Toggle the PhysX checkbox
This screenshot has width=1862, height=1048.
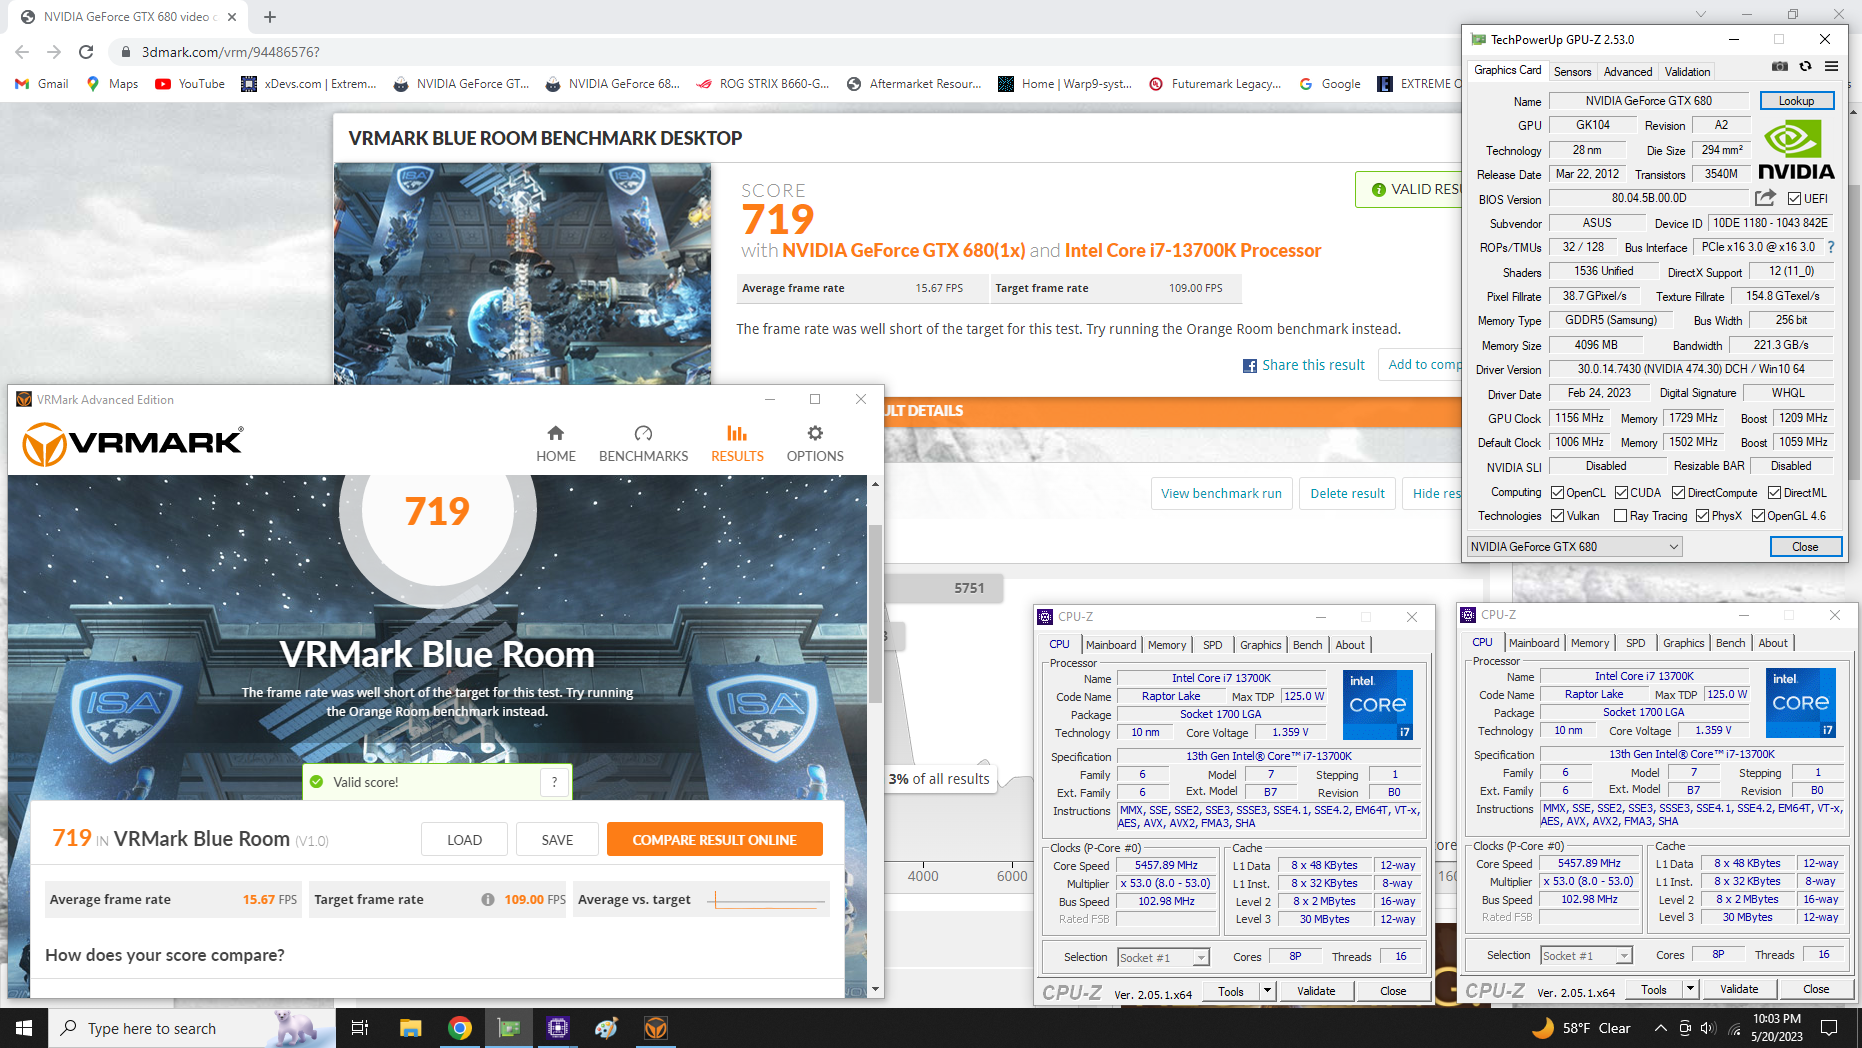pos(1702,516)
